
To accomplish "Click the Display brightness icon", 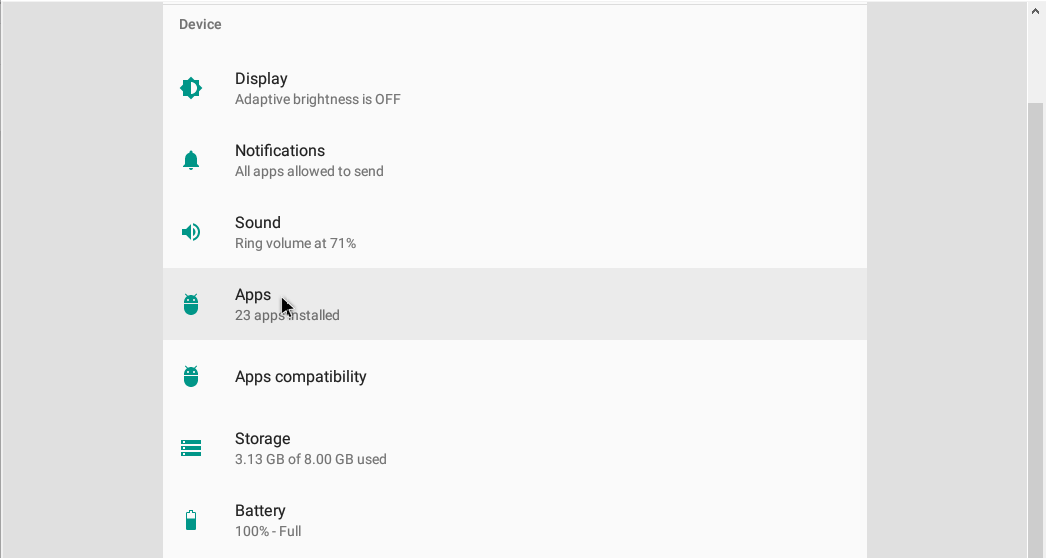I will (x=191, y=88).
